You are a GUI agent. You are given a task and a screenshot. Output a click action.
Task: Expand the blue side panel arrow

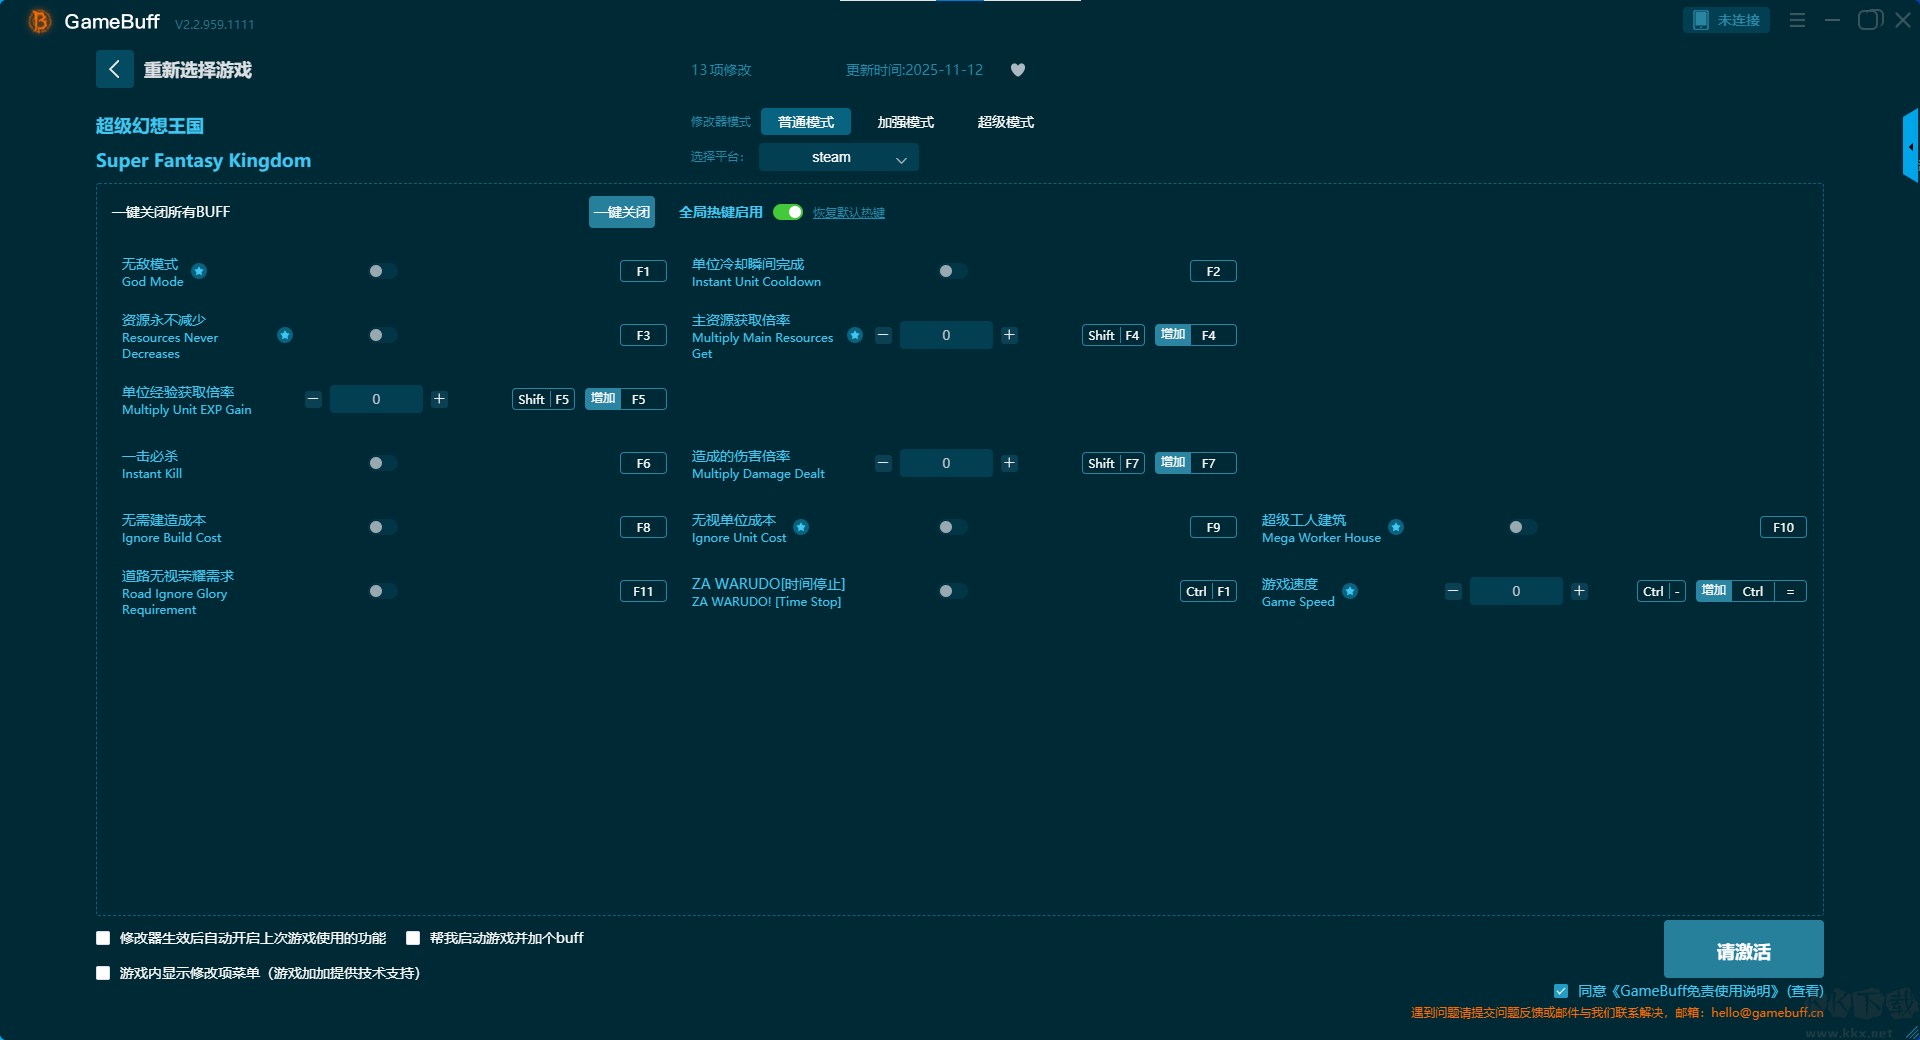1910,147
